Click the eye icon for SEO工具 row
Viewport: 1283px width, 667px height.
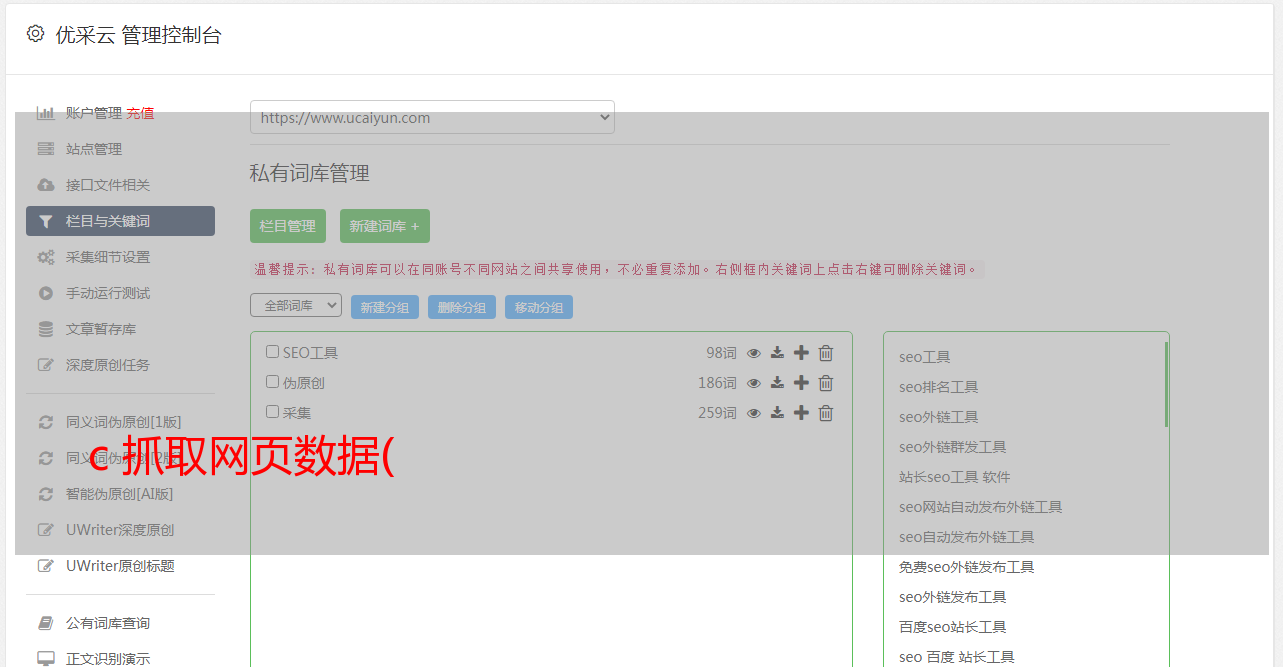point(754,353)
